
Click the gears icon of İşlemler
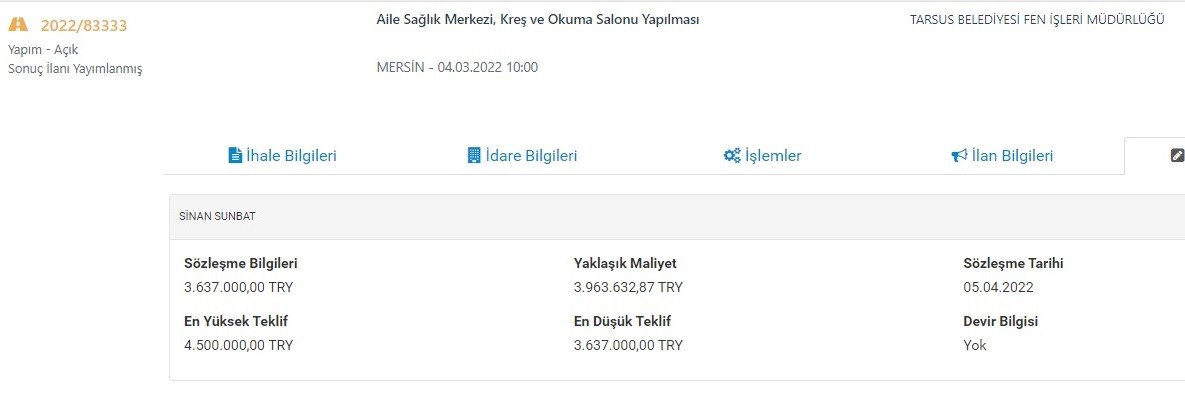pos(732,156)
